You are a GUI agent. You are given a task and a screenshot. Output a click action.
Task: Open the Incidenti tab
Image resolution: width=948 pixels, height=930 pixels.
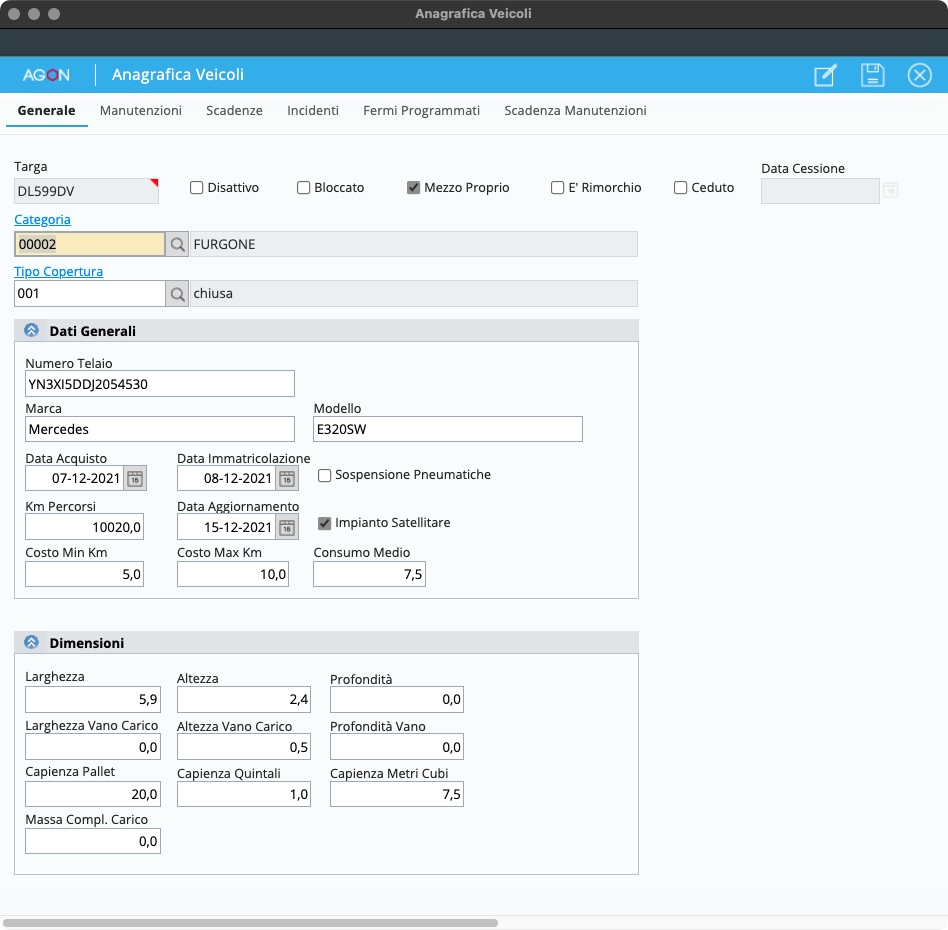tap(313, 111)
